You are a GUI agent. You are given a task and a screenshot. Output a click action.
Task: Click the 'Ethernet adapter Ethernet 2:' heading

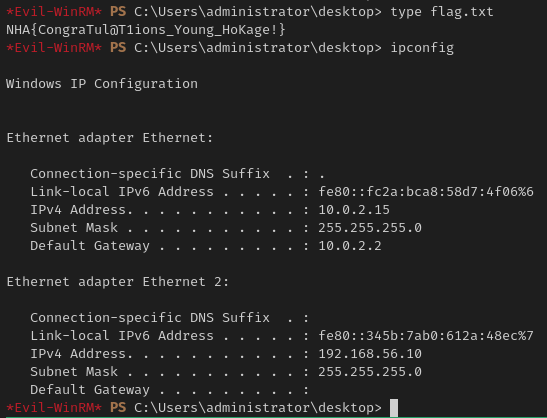118,282
